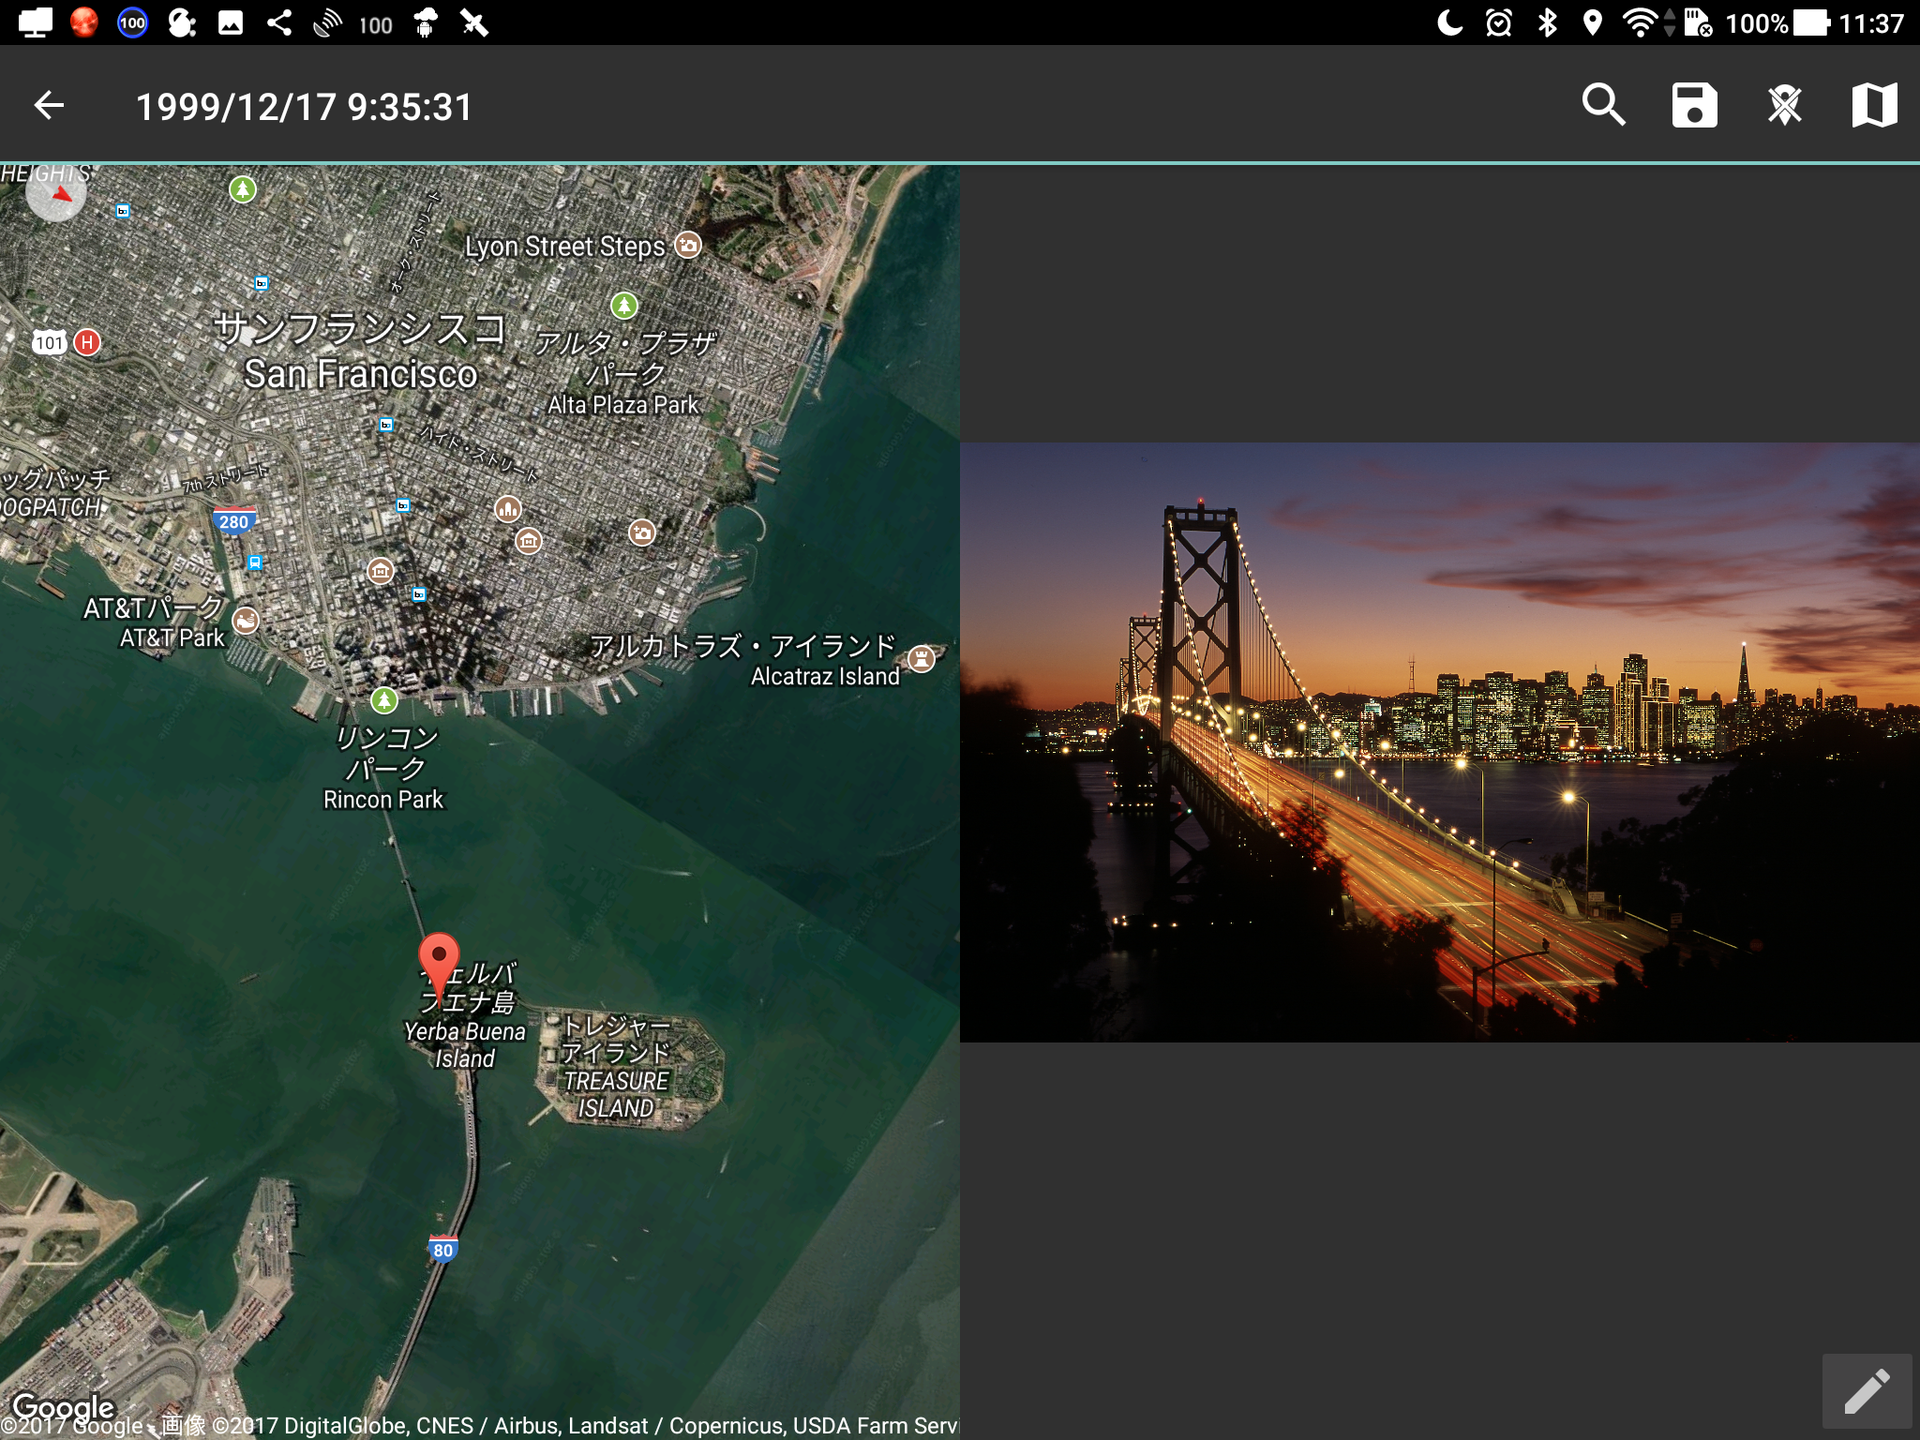Image resolution: width=1920 pixels, height=1440 pixels.
Task: Tap the Rincon Park green tree icon
Action: (384, 700)
